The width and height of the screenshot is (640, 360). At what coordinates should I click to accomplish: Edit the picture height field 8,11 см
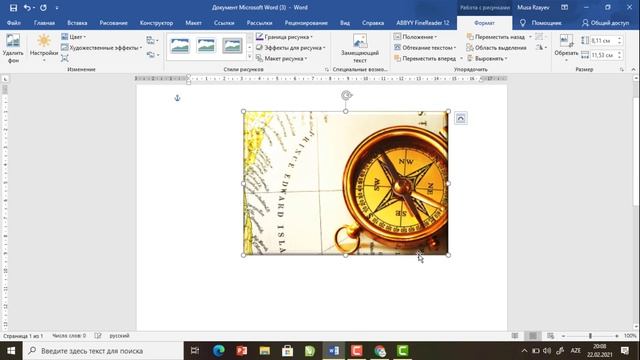602,40
